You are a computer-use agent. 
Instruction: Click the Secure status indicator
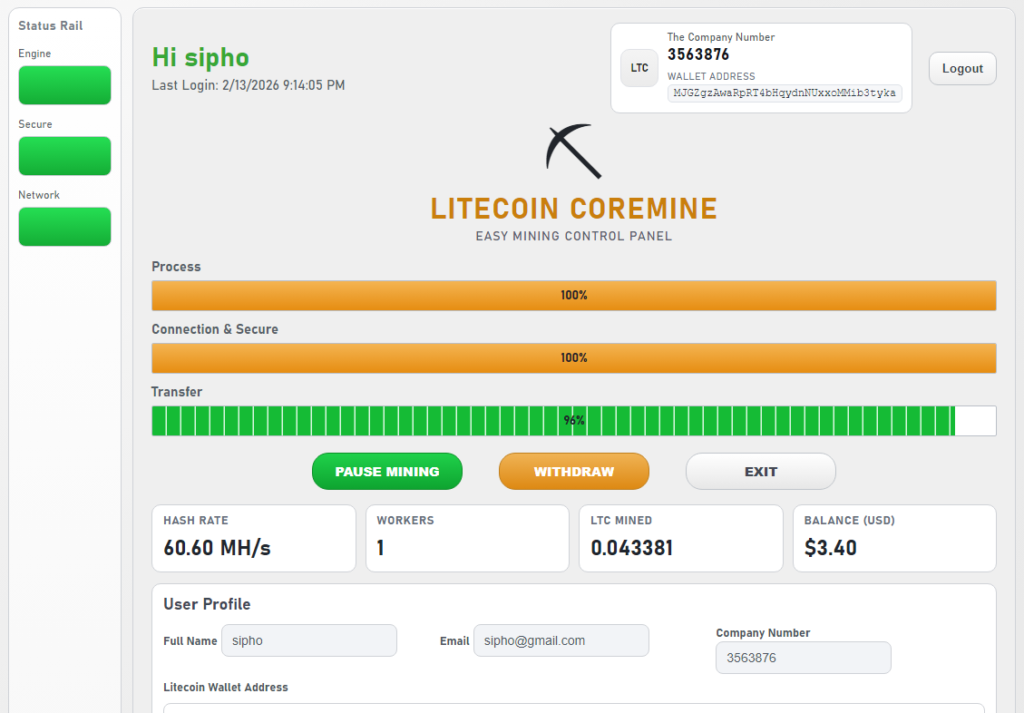point(65,156)
